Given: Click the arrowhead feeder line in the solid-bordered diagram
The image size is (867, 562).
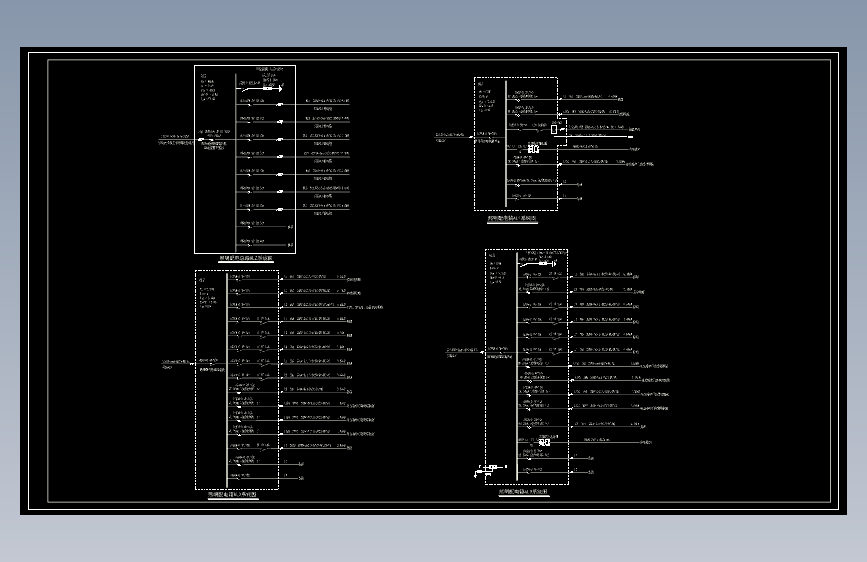Looking at the screenshot, I should [x=261, y=88].
